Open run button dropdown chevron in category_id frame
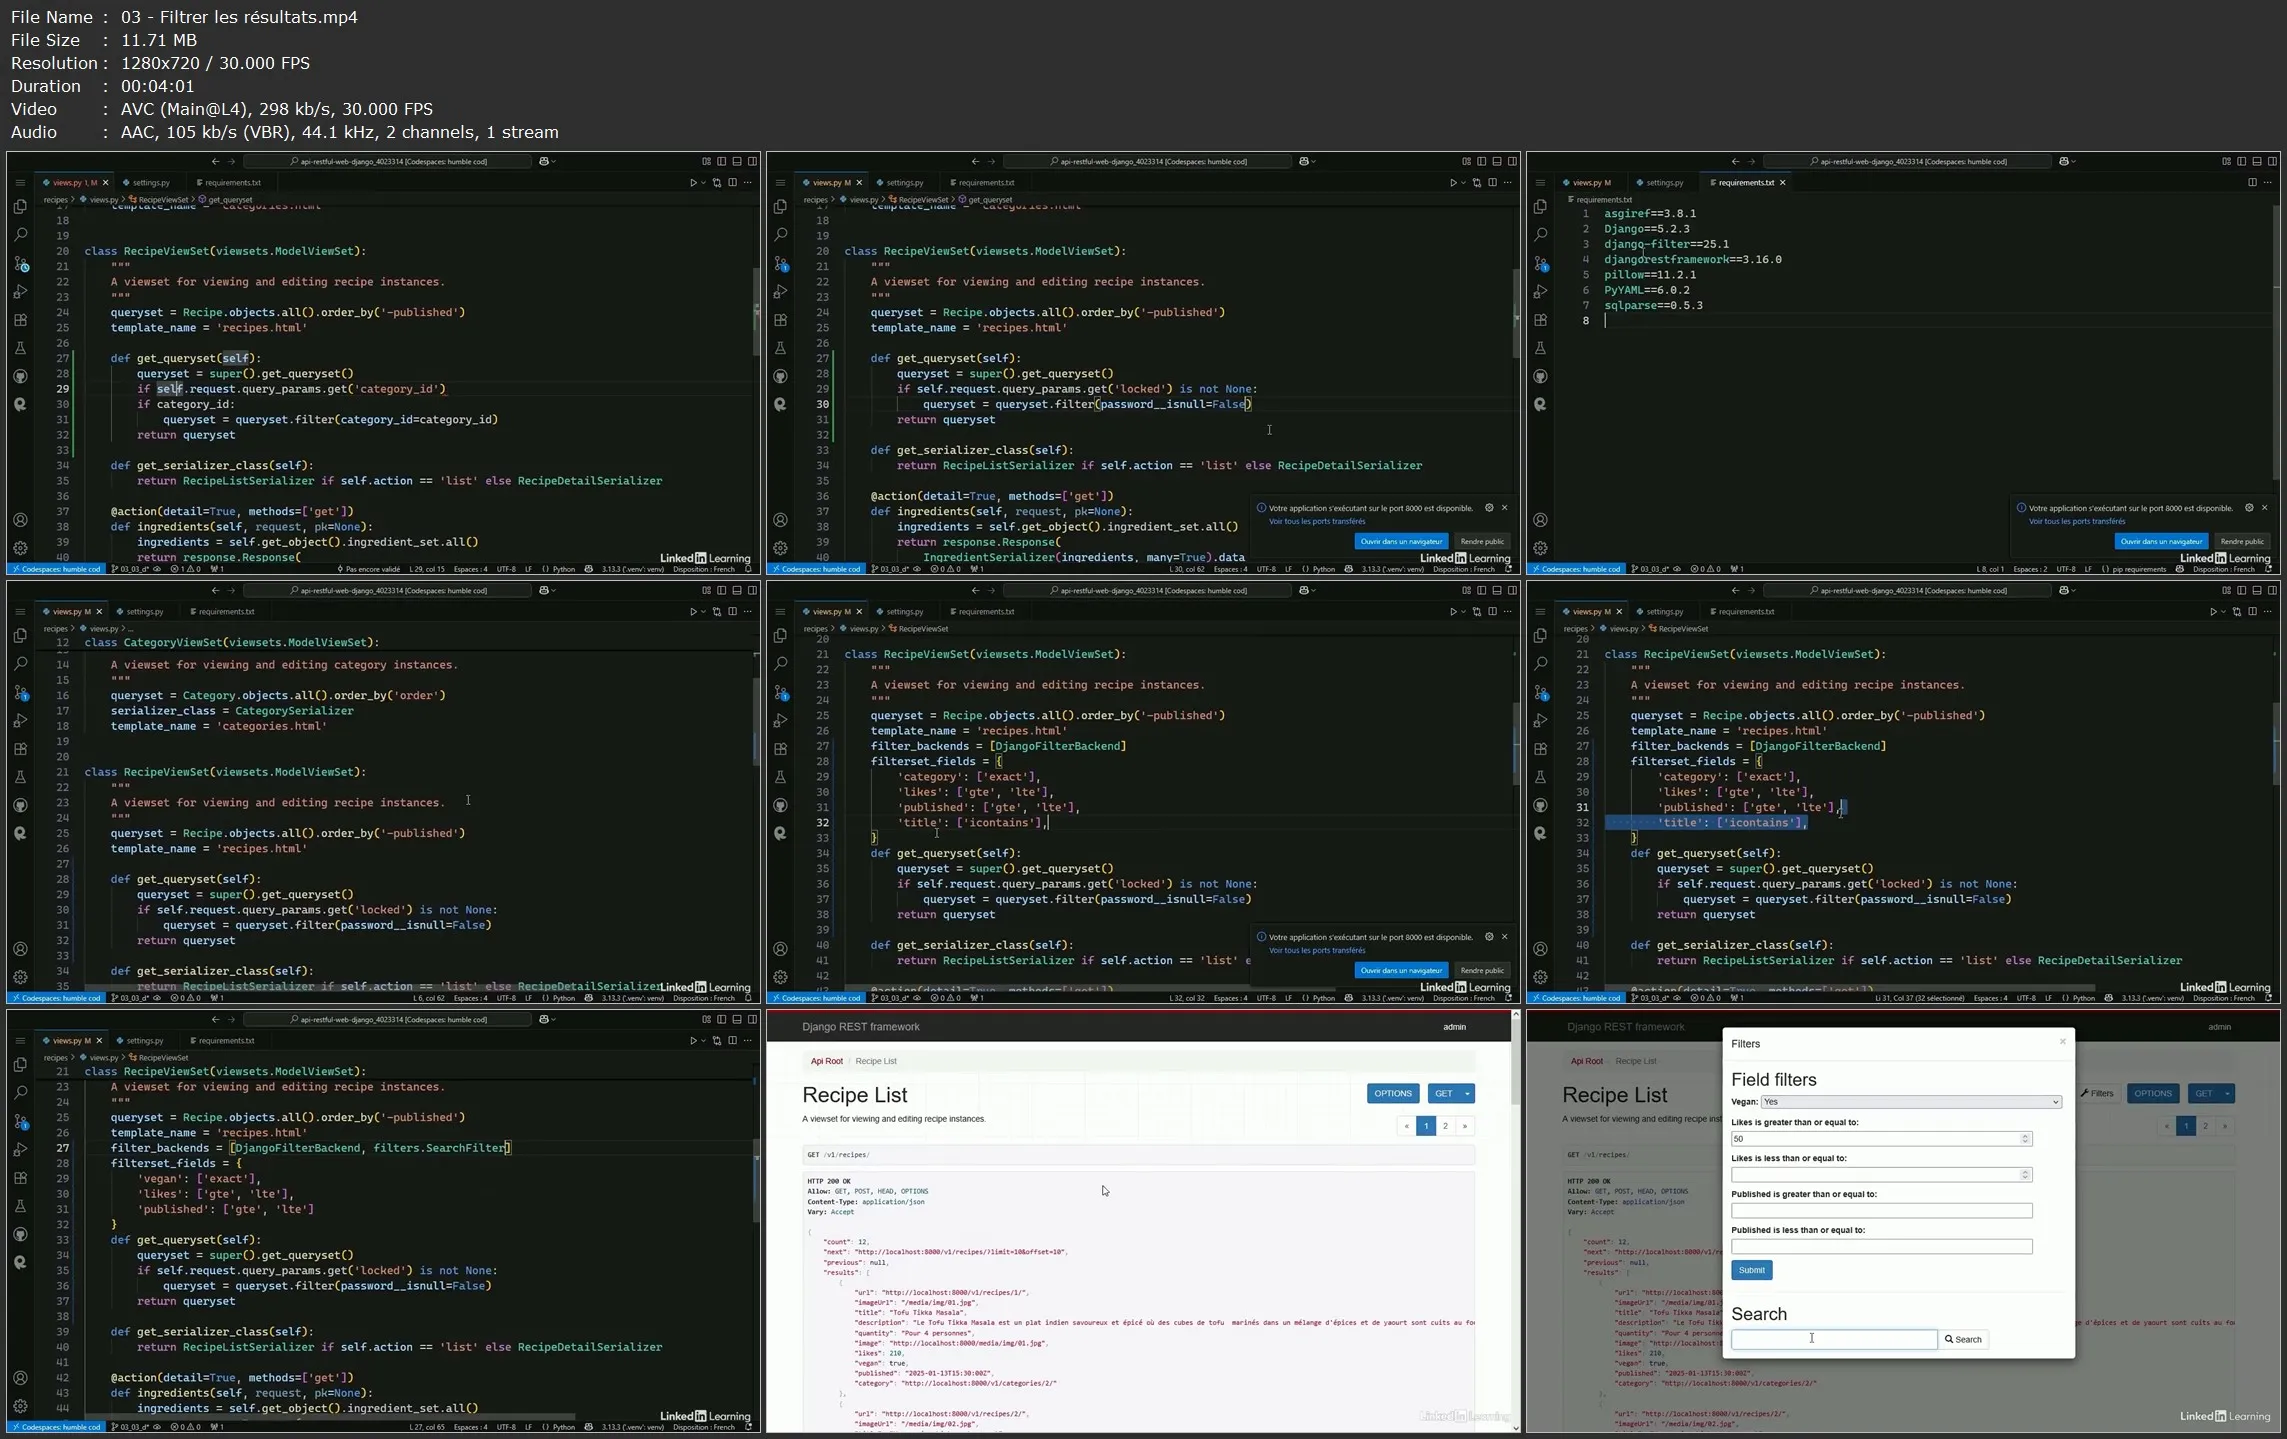 pos(703,183)
